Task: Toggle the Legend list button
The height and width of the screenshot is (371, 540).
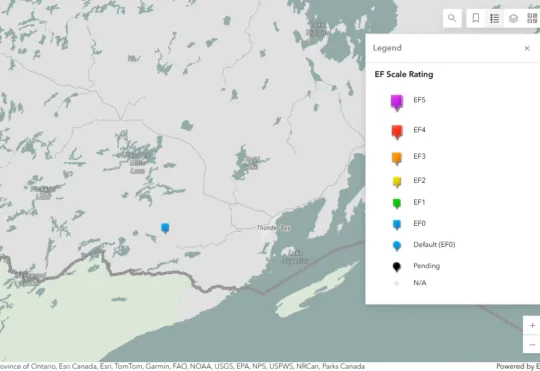Action: (495, 18)
